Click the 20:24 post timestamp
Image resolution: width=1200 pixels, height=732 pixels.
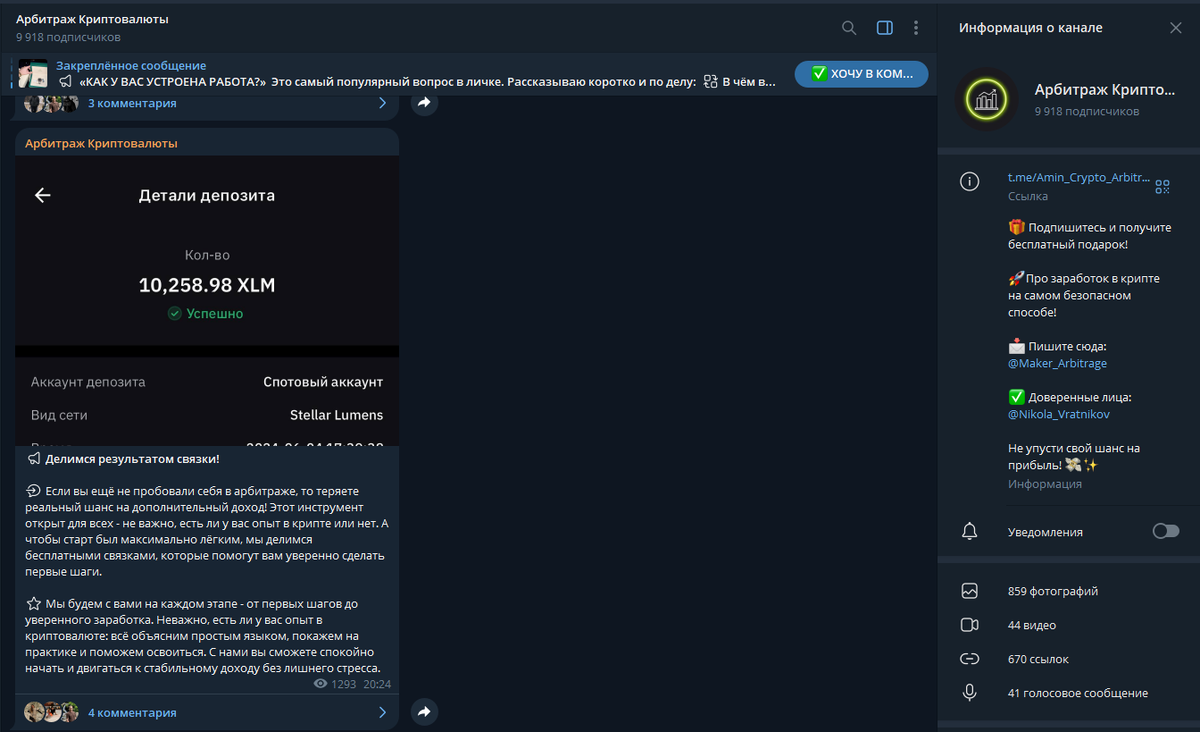point(377,684)
